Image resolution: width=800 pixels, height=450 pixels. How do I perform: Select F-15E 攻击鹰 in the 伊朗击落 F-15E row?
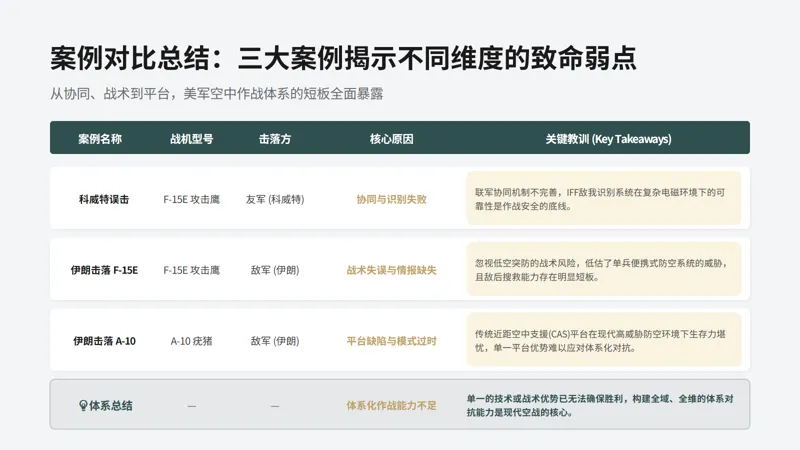(191, 270)
